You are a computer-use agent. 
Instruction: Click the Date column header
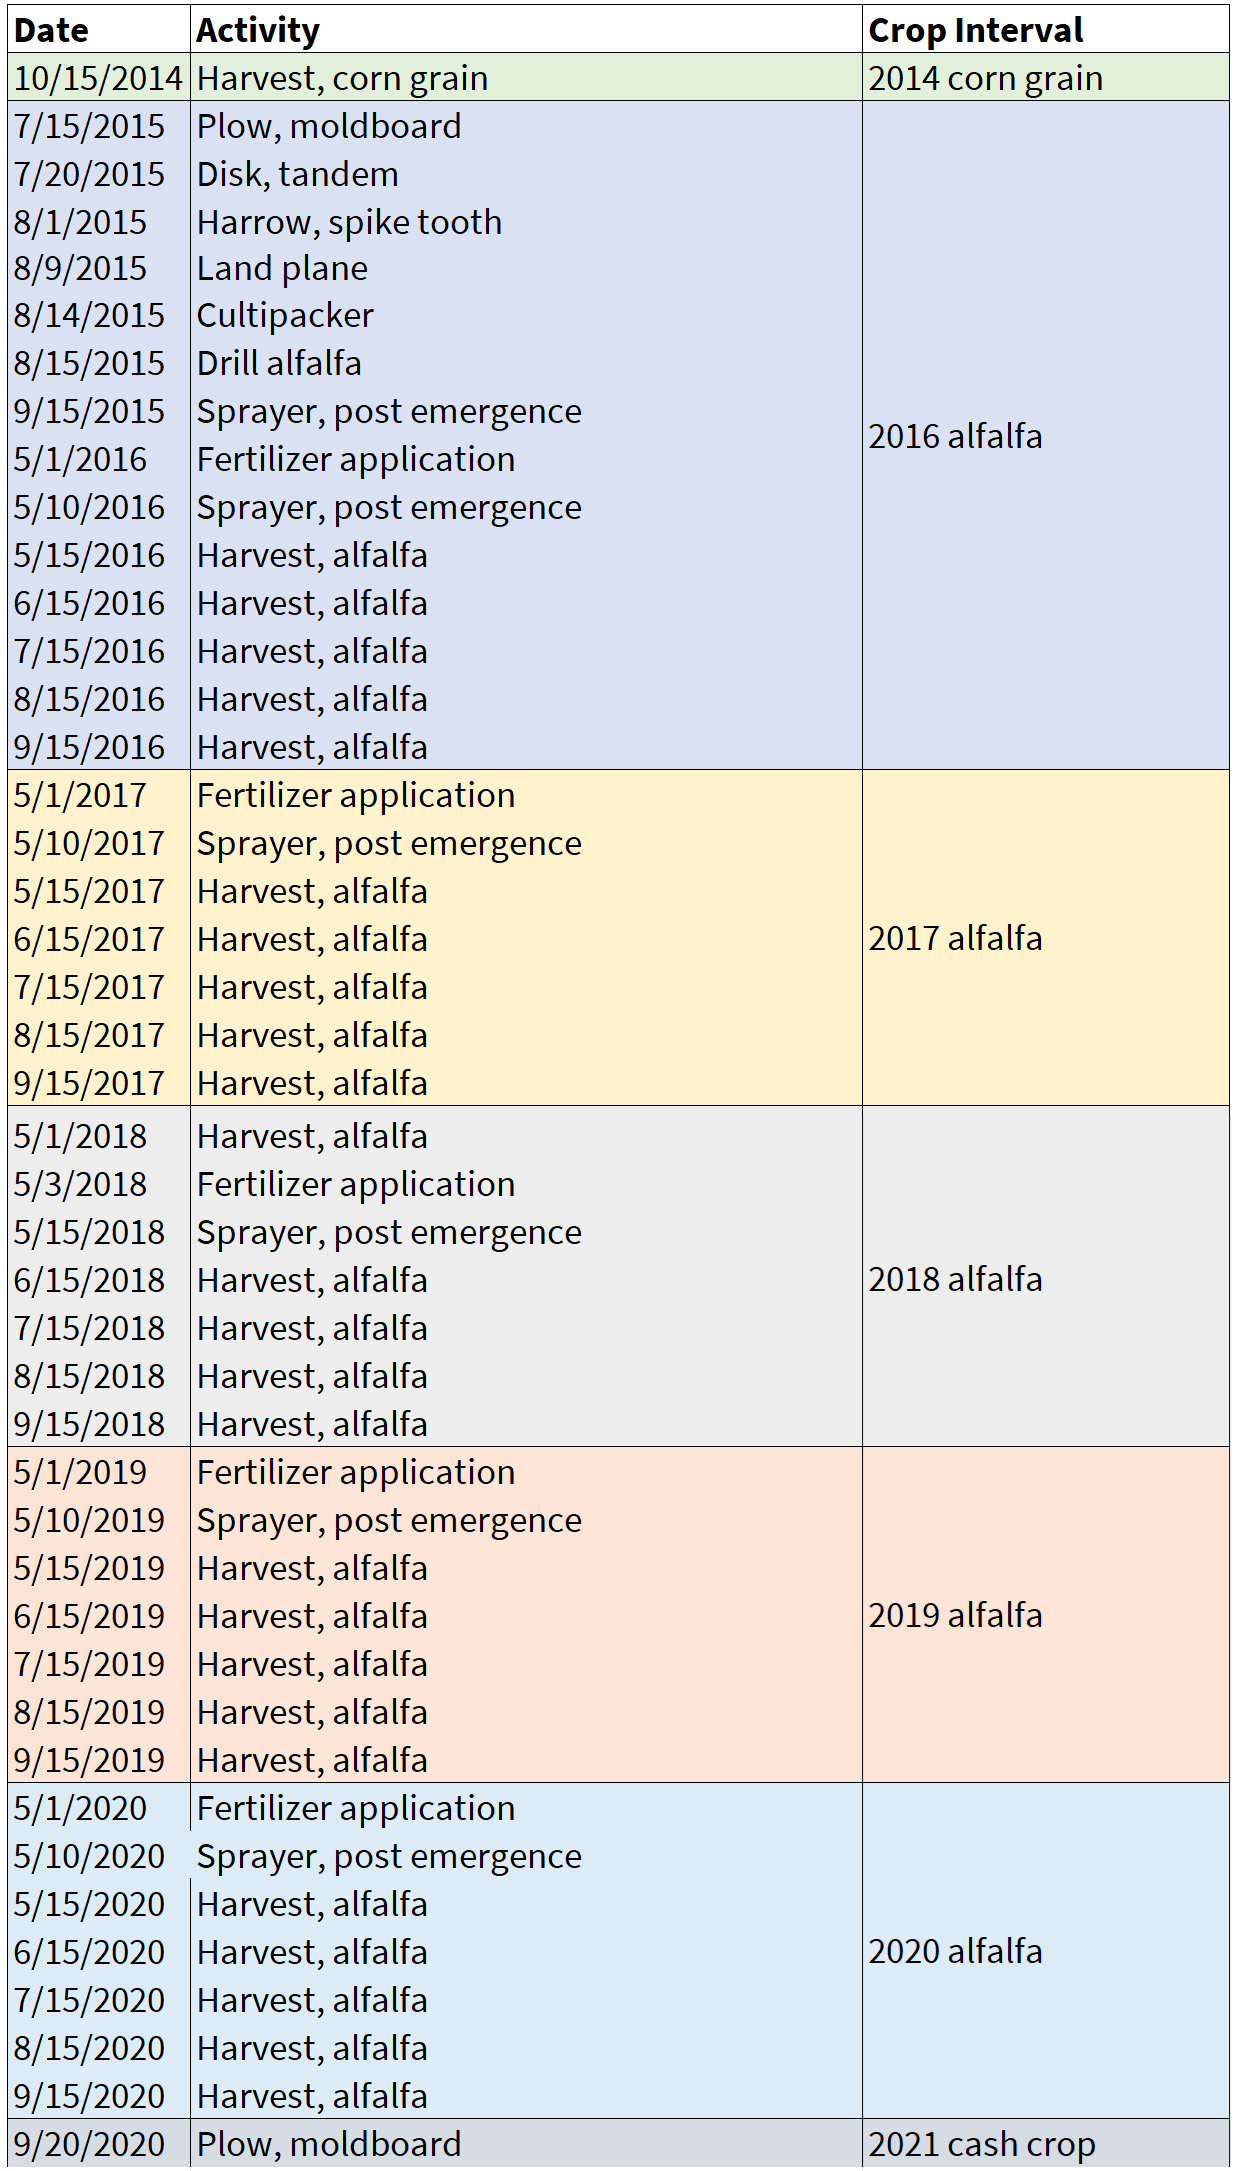coord(52,30)
